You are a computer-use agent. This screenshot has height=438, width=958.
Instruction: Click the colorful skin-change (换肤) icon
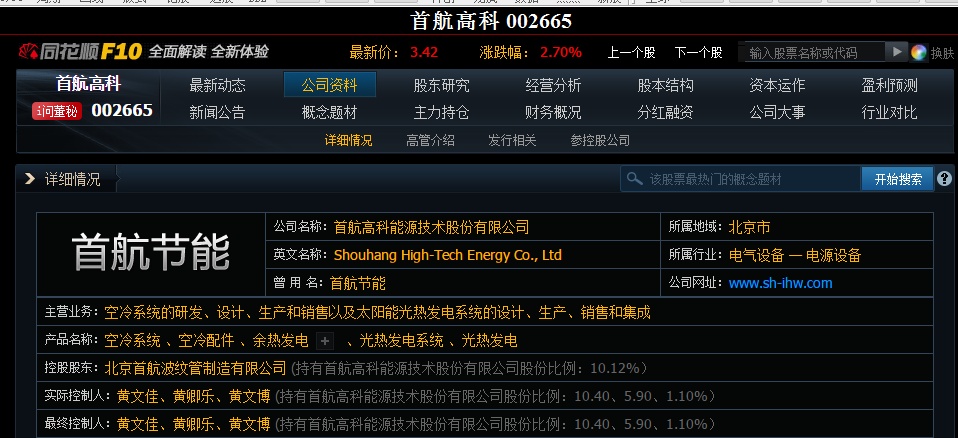click(x=918, y=52)
